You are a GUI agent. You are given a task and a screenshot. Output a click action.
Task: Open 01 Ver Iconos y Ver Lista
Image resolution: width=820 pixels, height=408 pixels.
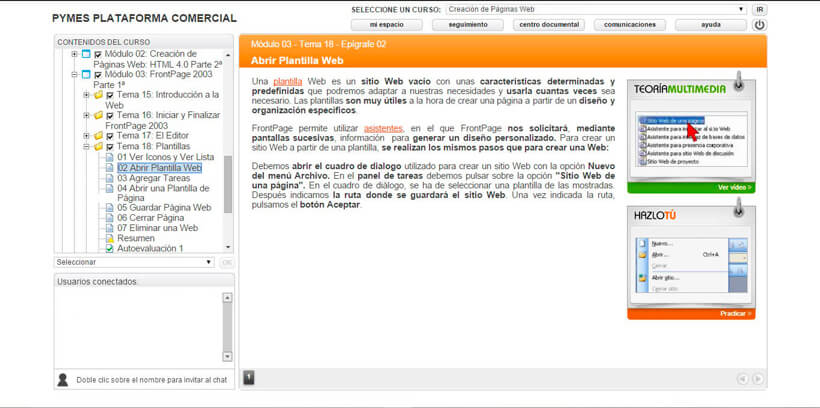click(x=165, y=157)
